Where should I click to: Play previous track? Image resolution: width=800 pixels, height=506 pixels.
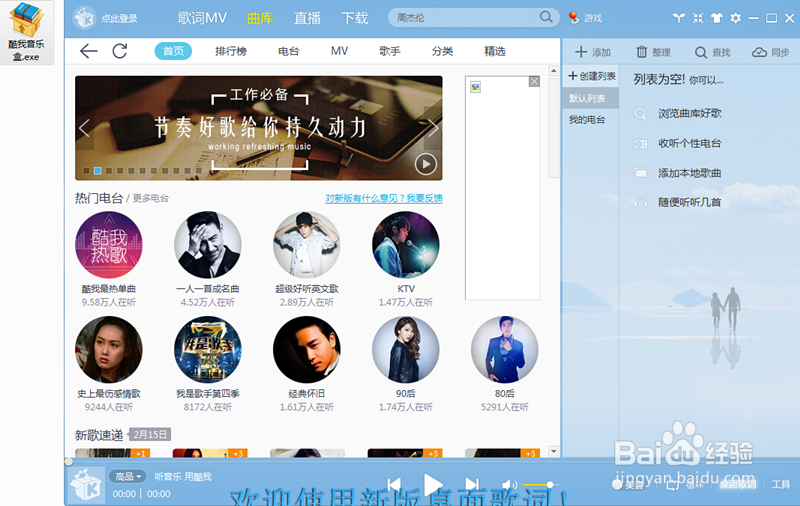(x=394, y=485)
